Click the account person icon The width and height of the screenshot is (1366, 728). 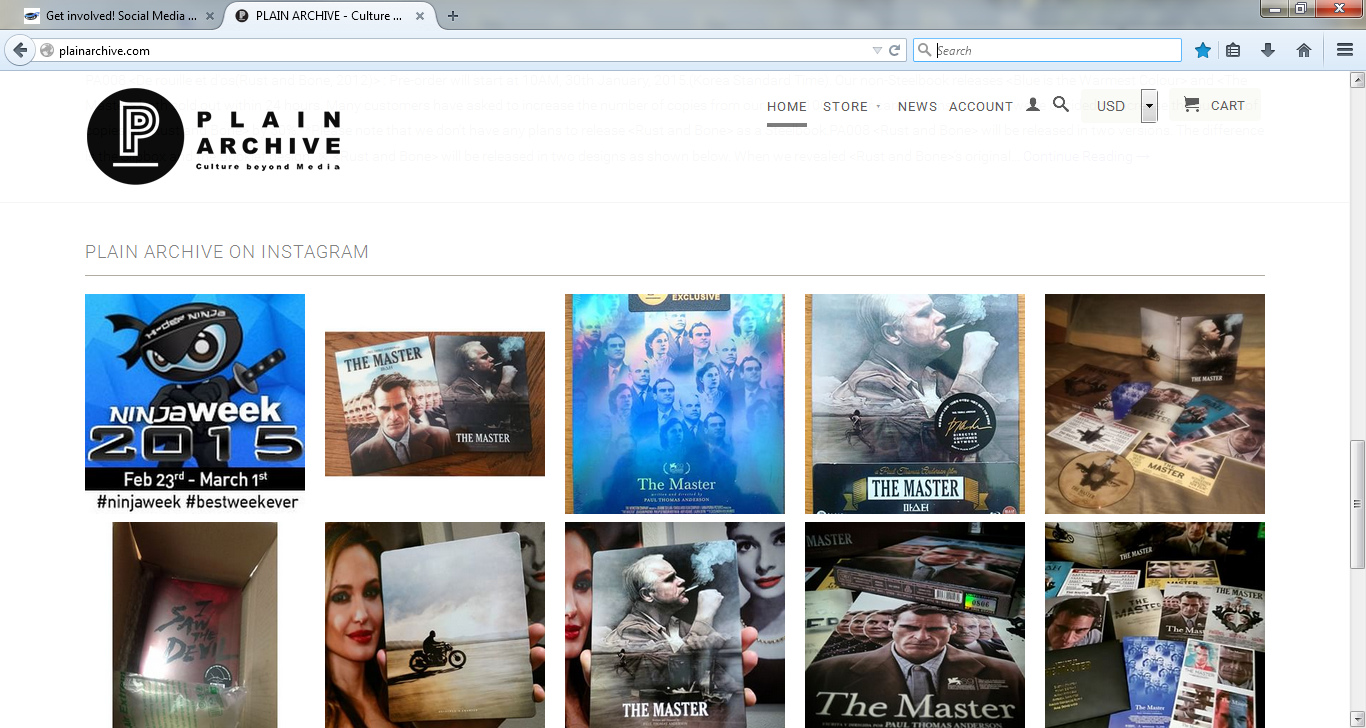tap(1033, 105)
